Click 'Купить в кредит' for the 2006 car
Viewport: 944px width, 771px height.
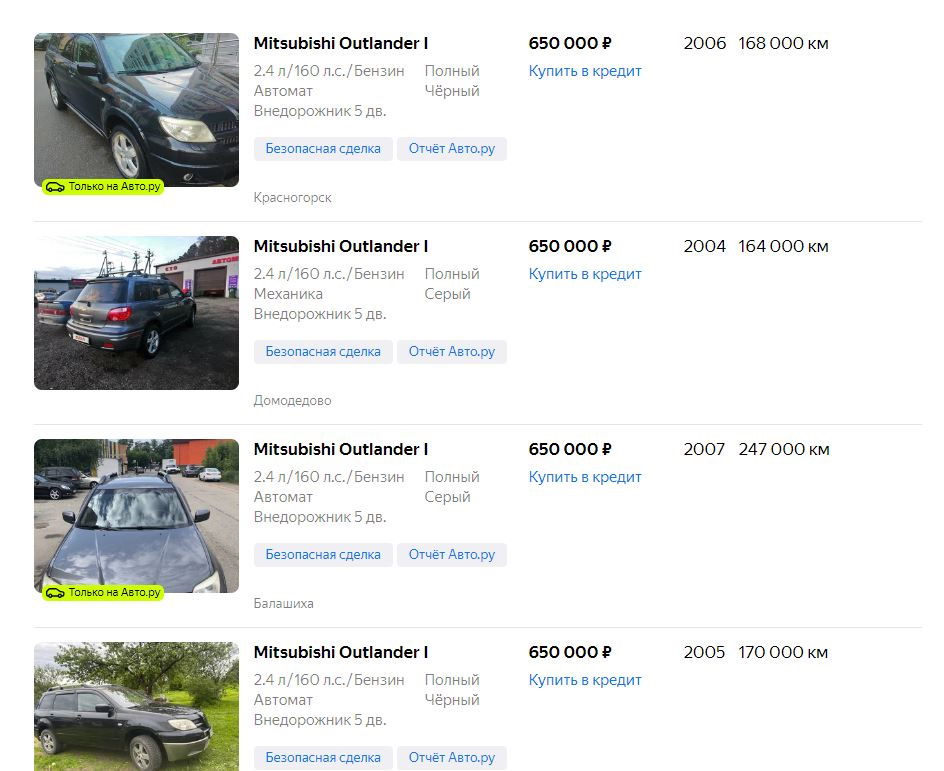click(585, 71)
